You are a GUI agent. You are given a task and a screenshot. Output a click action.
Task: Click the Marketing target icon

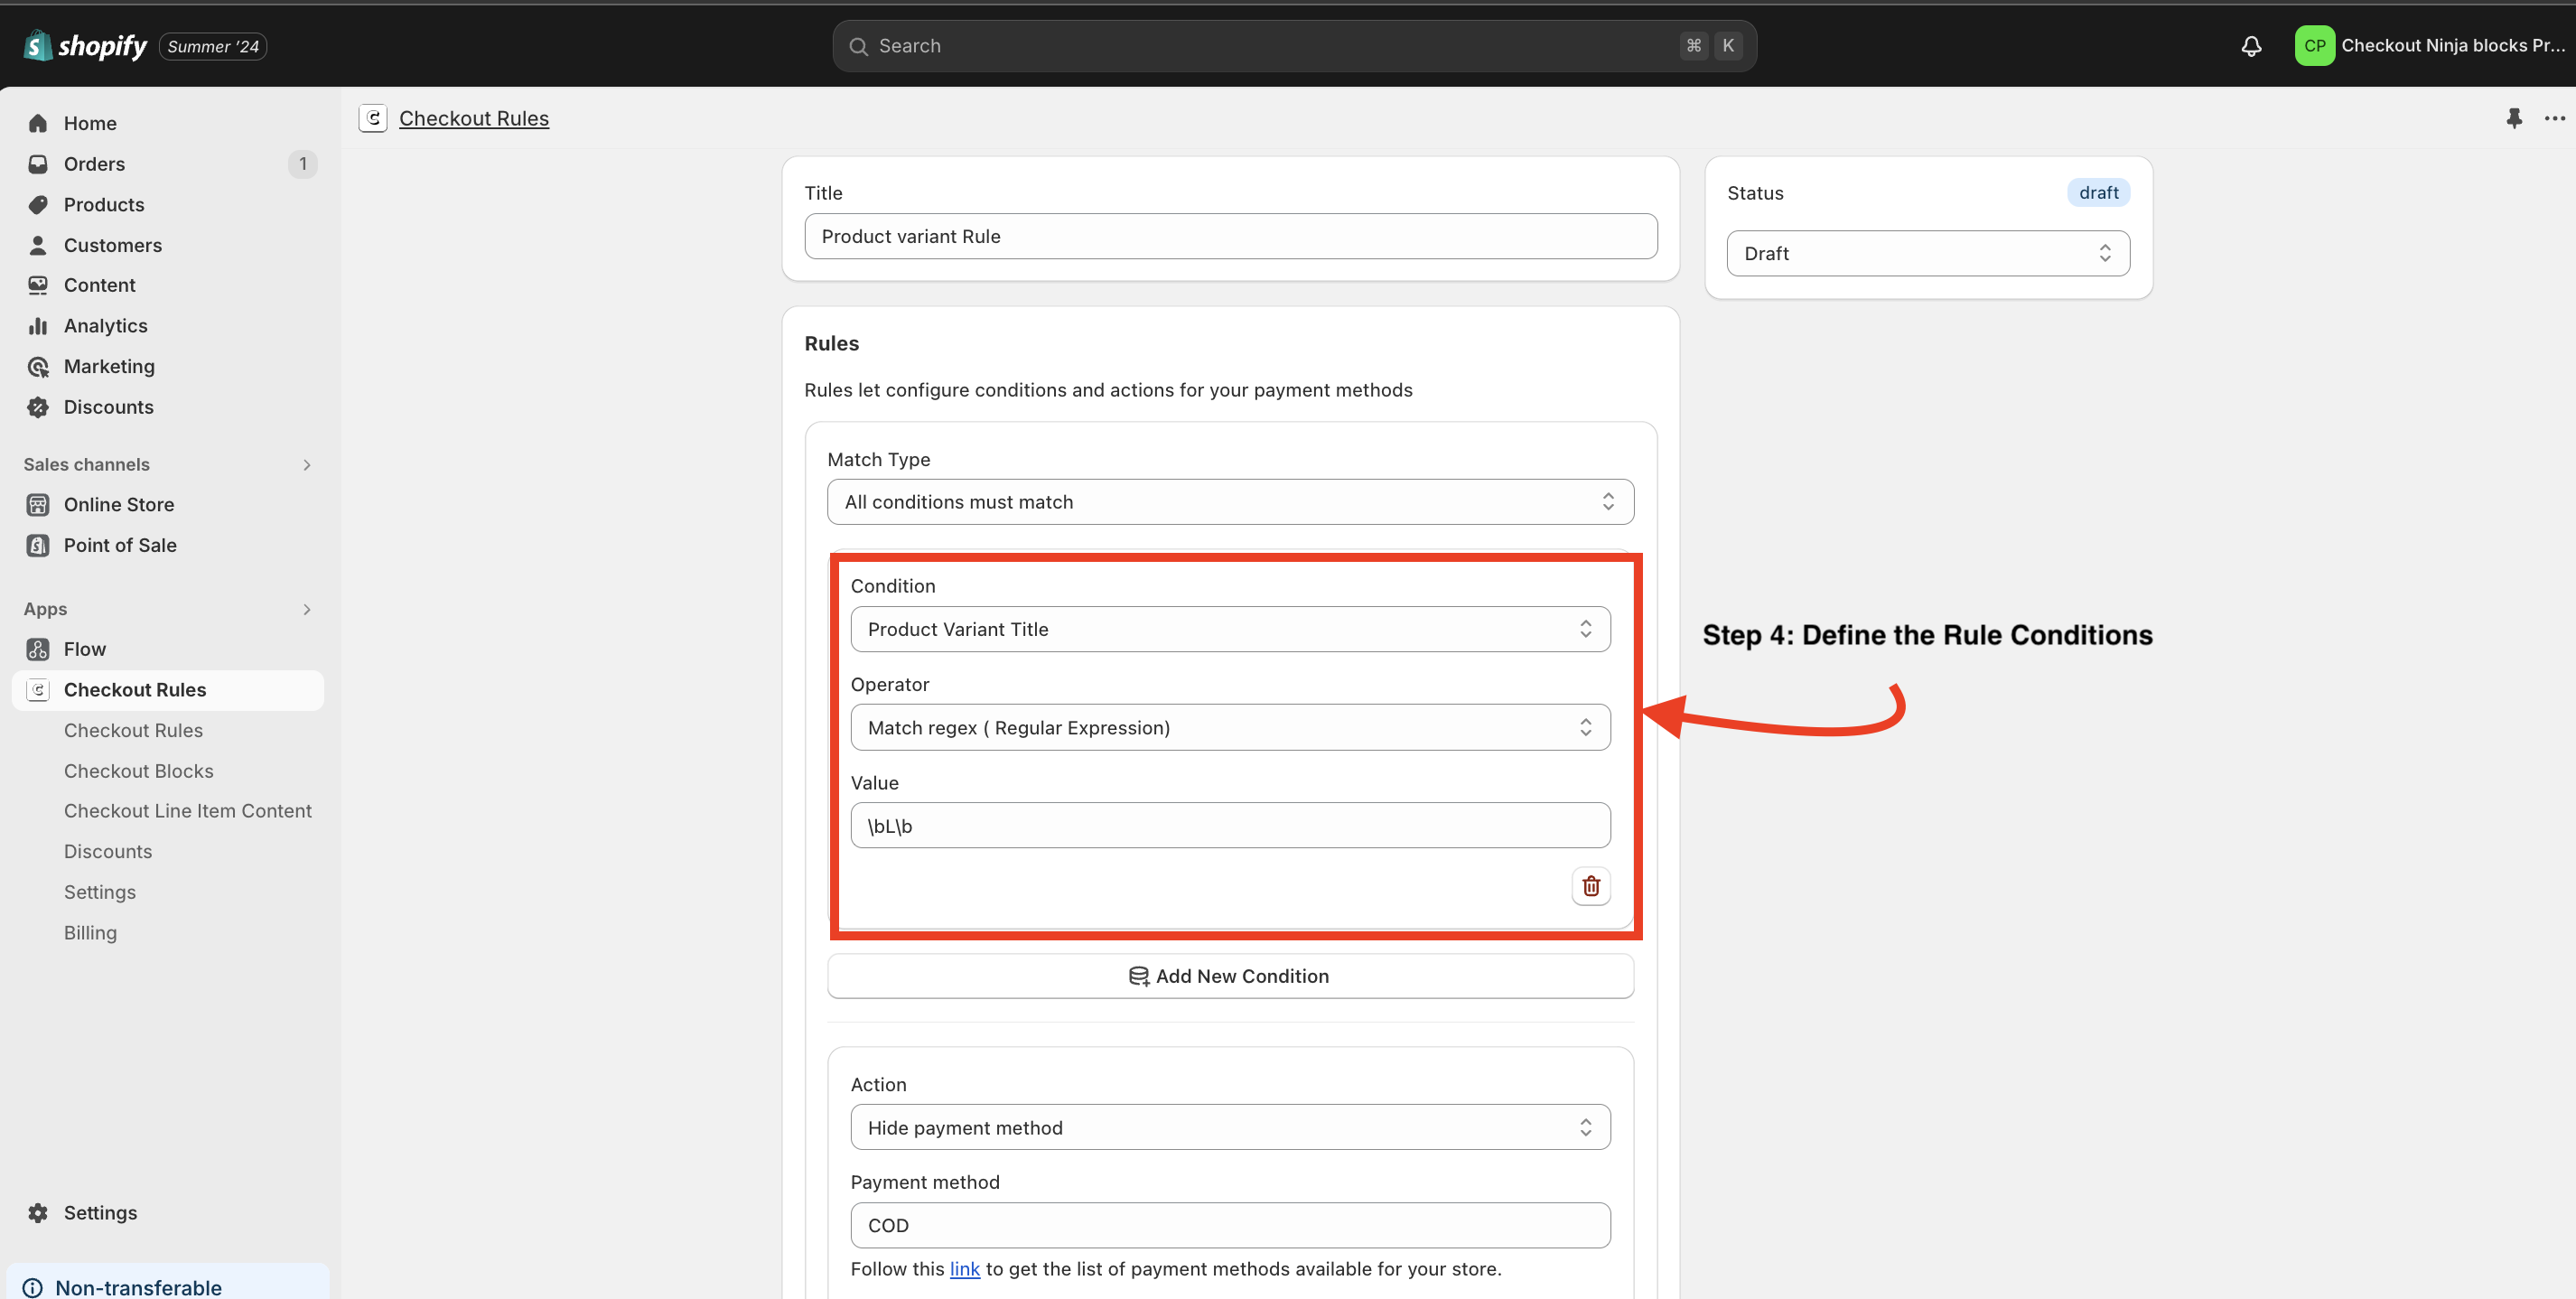(x=38, y=366)
